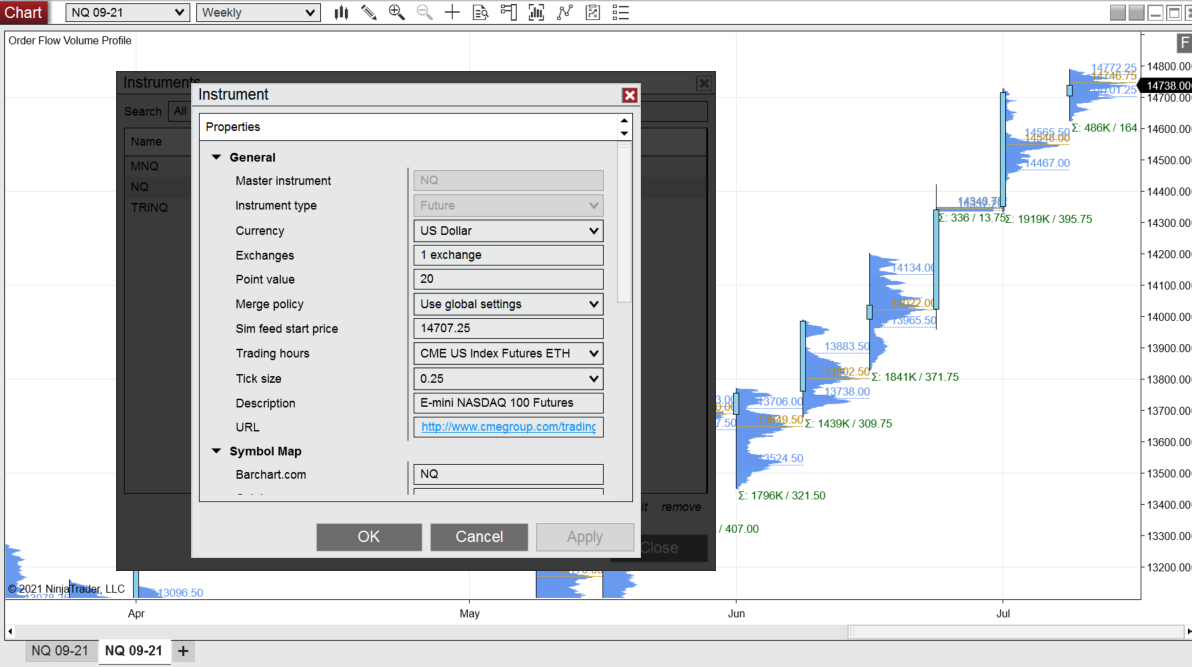Open chart Properties list icon
1192x667 pixels.
(x=621, y=12)
